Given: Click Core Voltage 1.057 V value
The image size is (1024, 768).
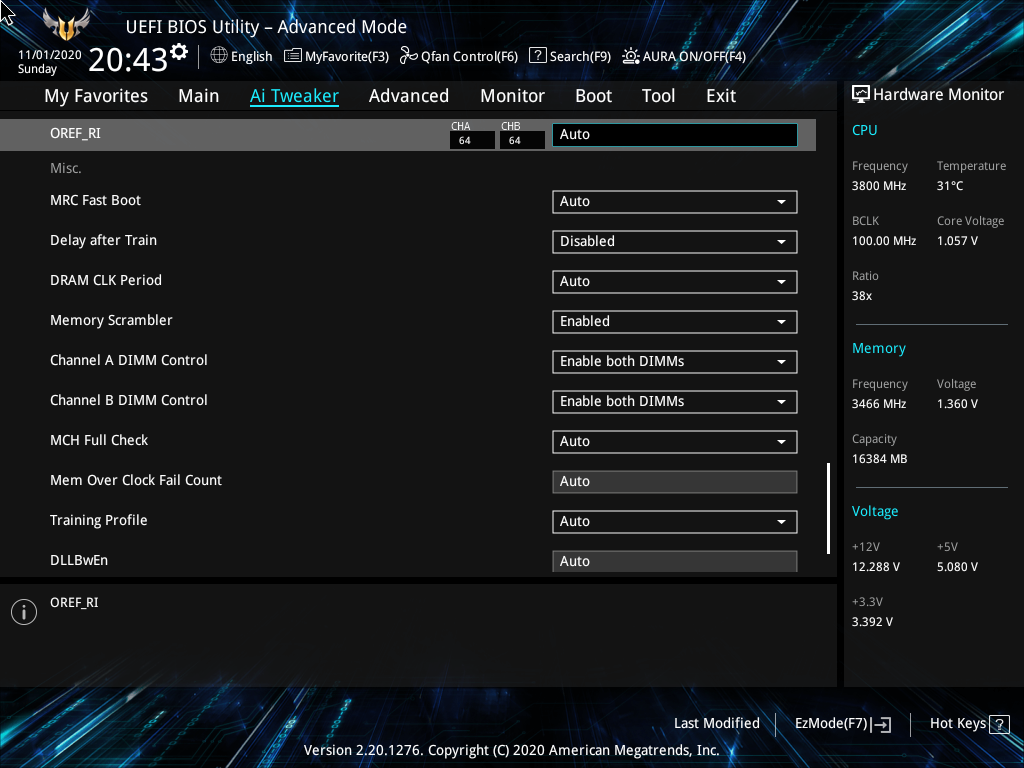Looking at the screenshot, I should (957, 241).
